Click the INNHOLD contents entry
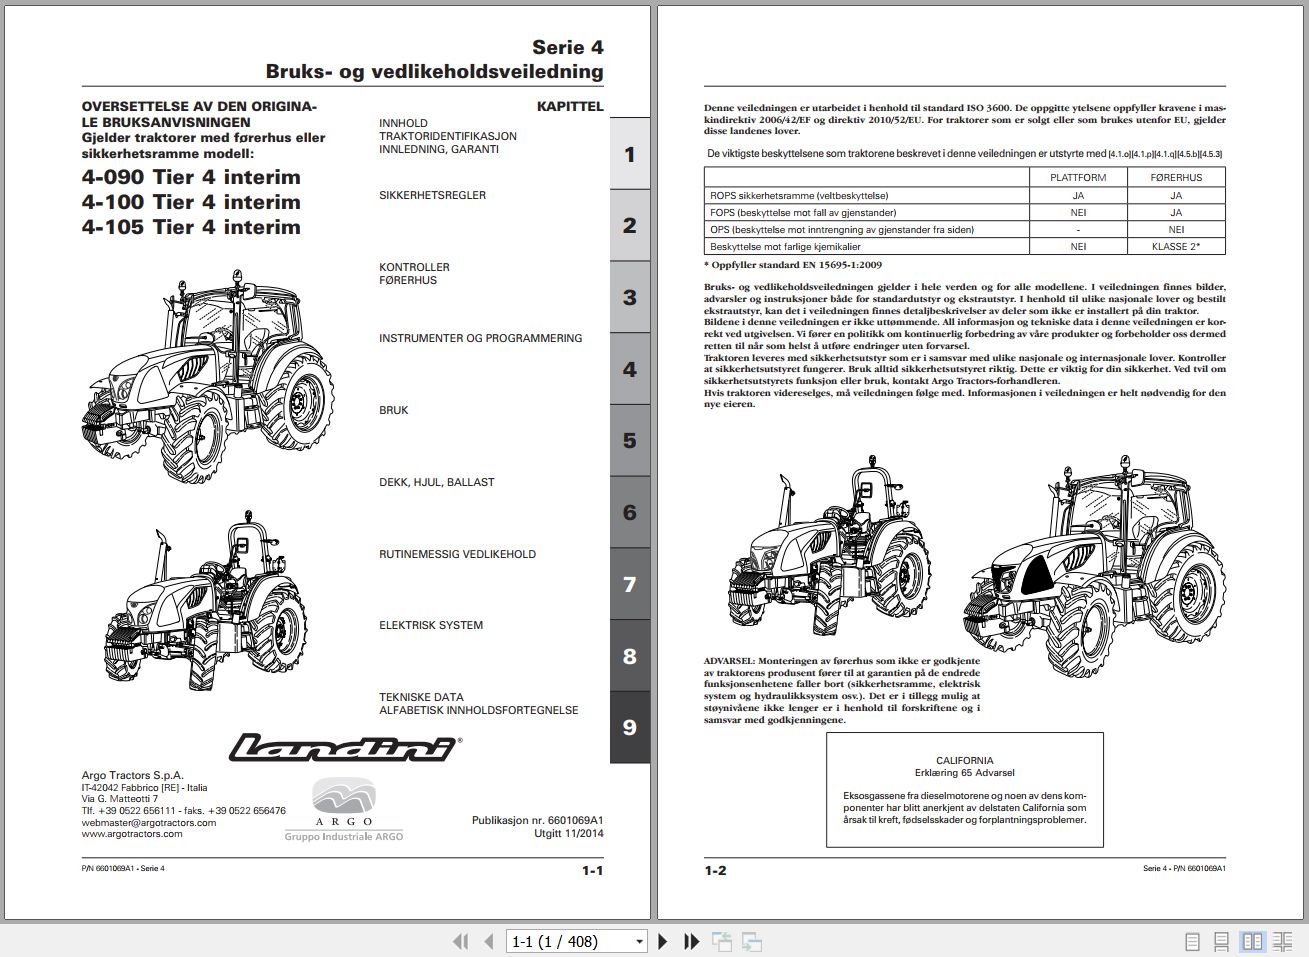The width and height of the screenshot is (1309, 957). coord(403,123)
